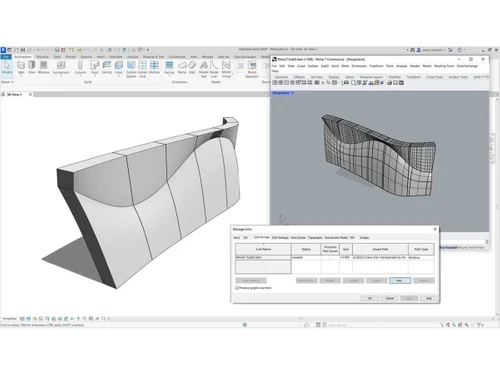Close the Manage Links dialog

point(435,229)
